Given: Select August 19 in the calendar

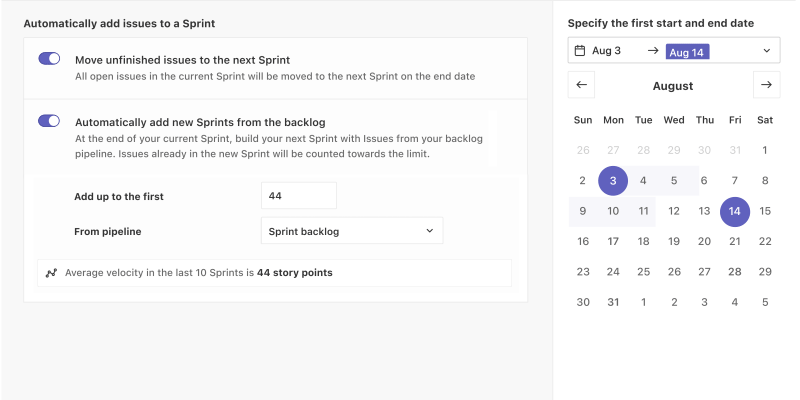Looking at the screenshot, I should [x=674, y=241].
